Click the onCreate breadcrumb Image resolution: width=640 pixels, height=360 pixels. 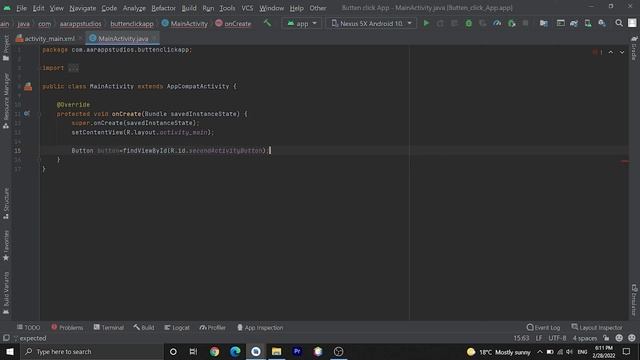pyautogui.click(x=233, y=24)
